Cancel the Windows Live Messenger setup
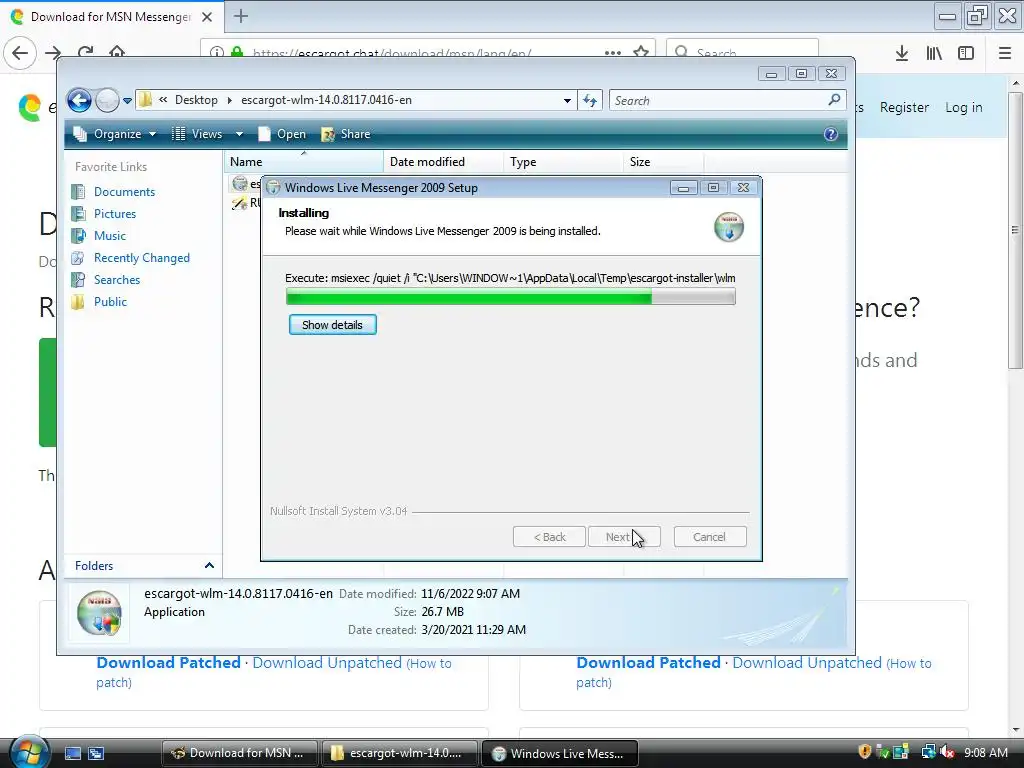This screenshot has width=1024, height=768. click(x=709, y=537)
